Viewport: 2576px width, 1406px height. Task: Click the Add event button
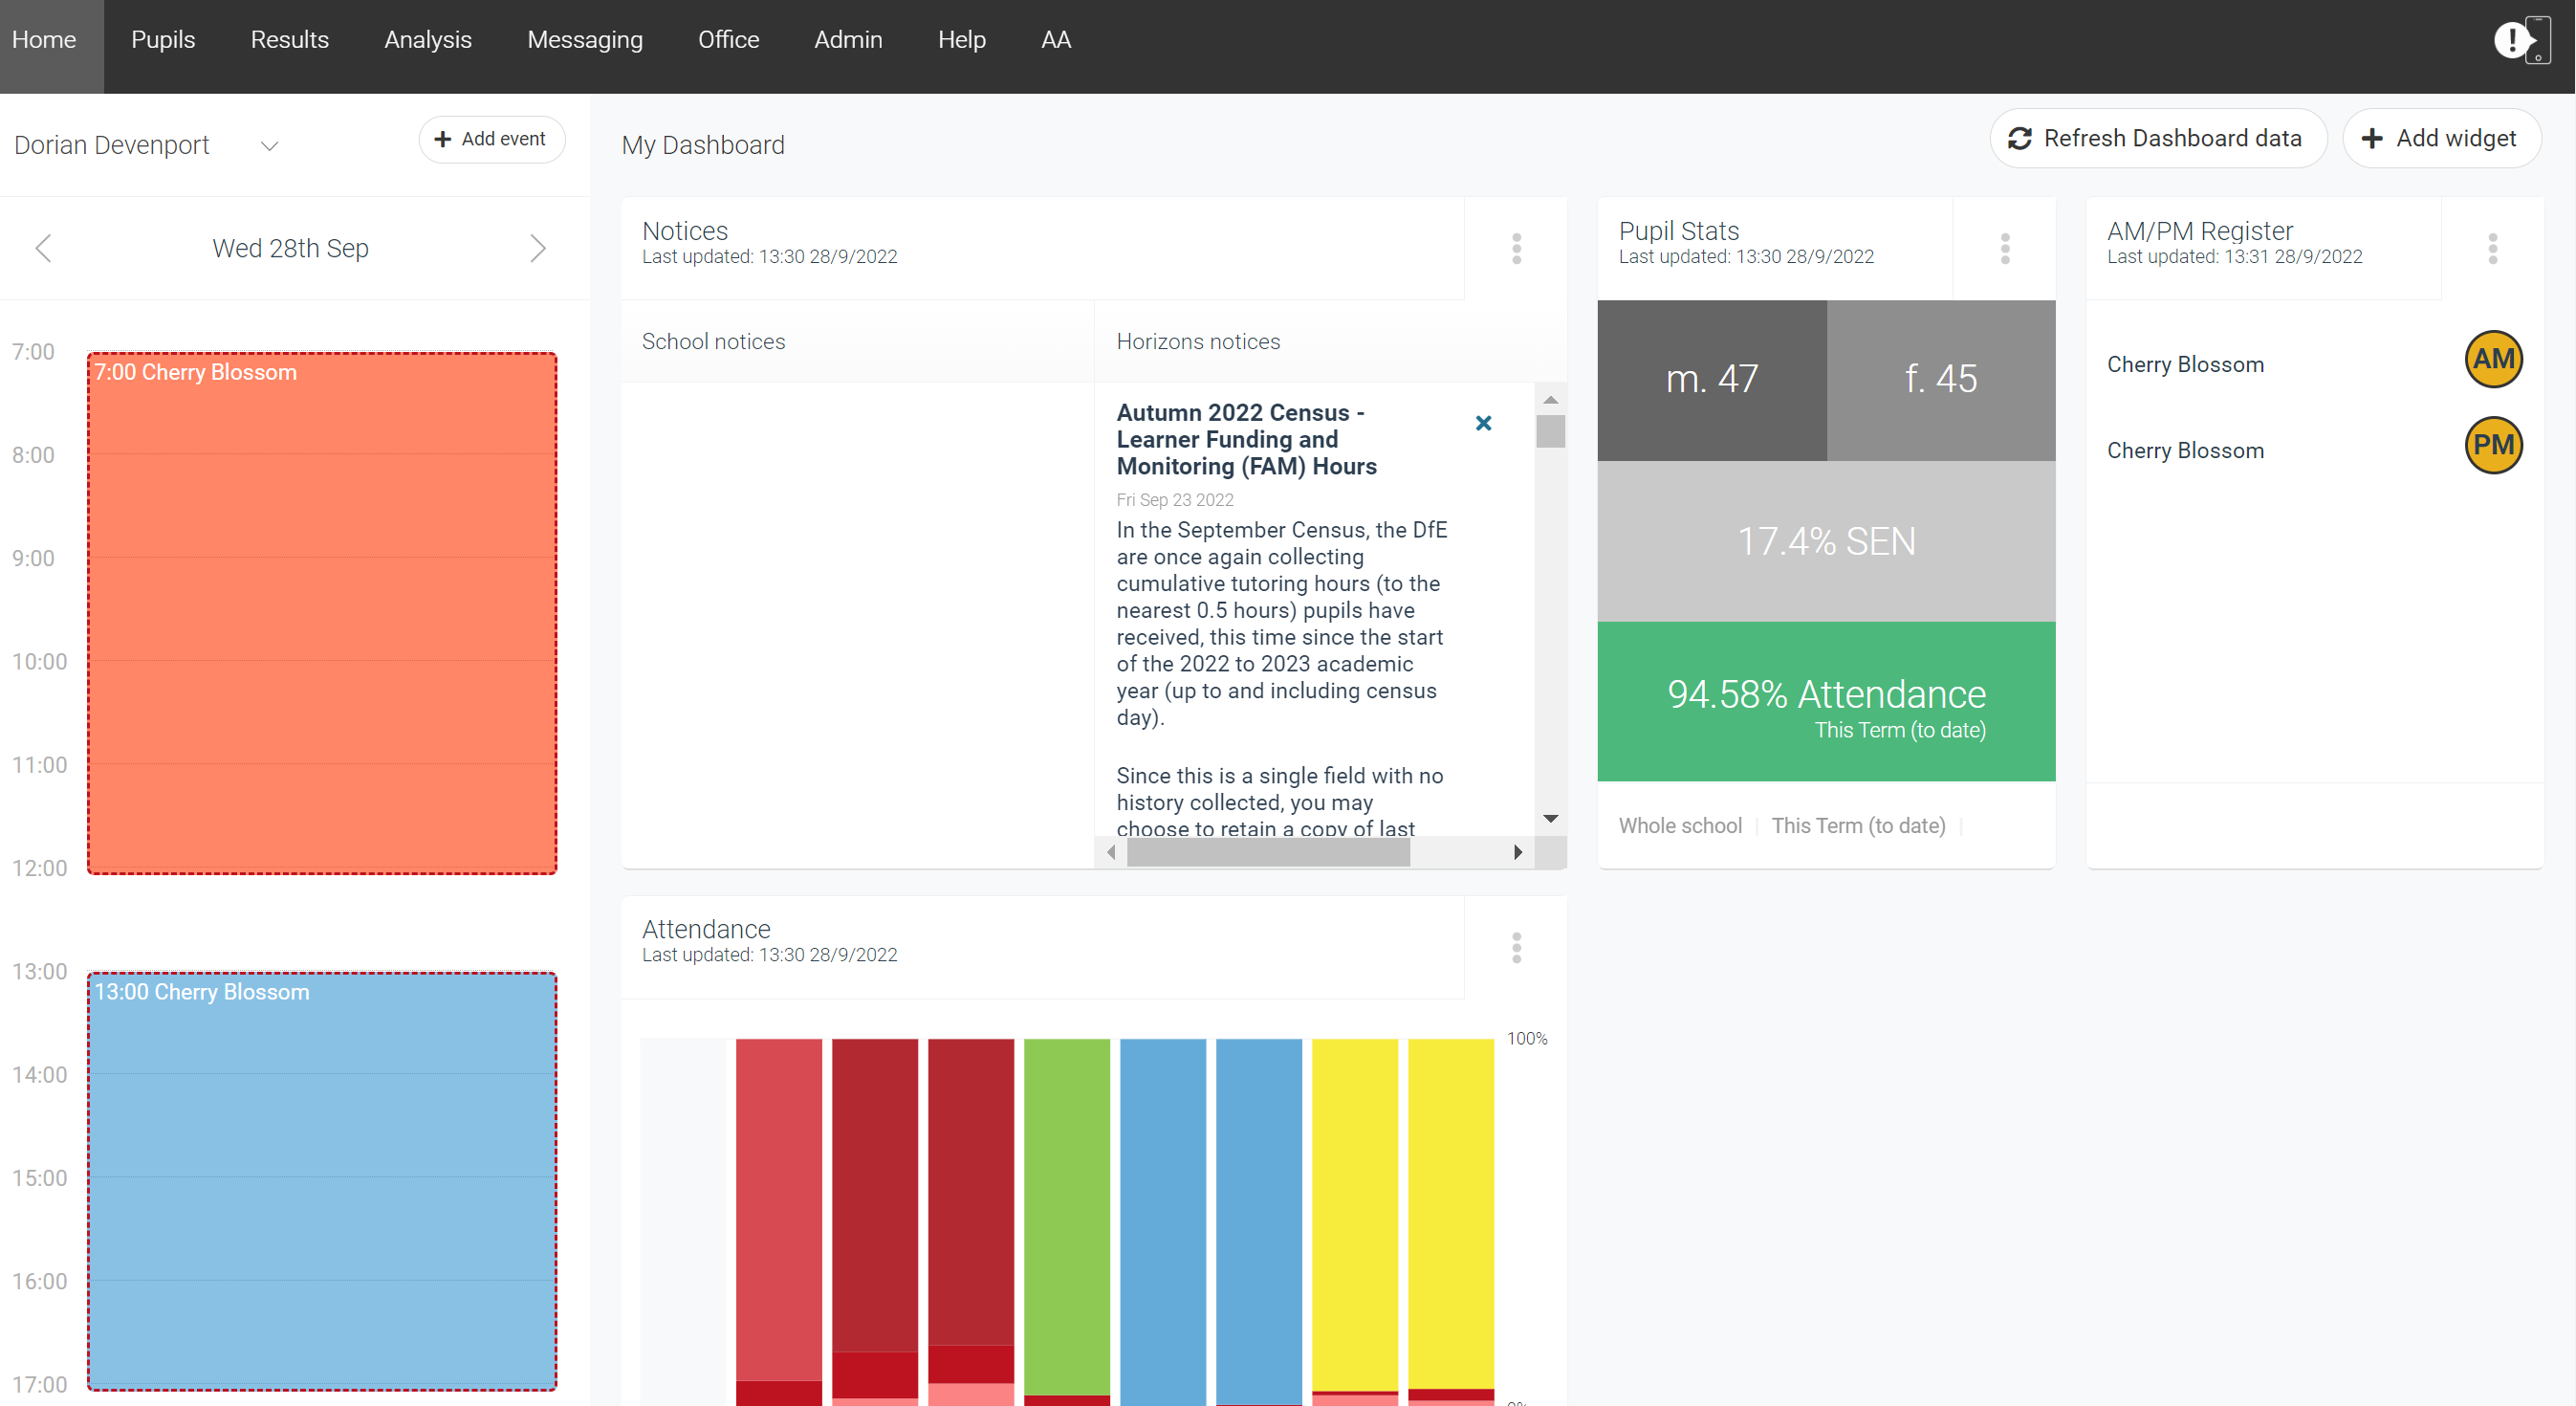pyautogui.click(x=491, y=139)
